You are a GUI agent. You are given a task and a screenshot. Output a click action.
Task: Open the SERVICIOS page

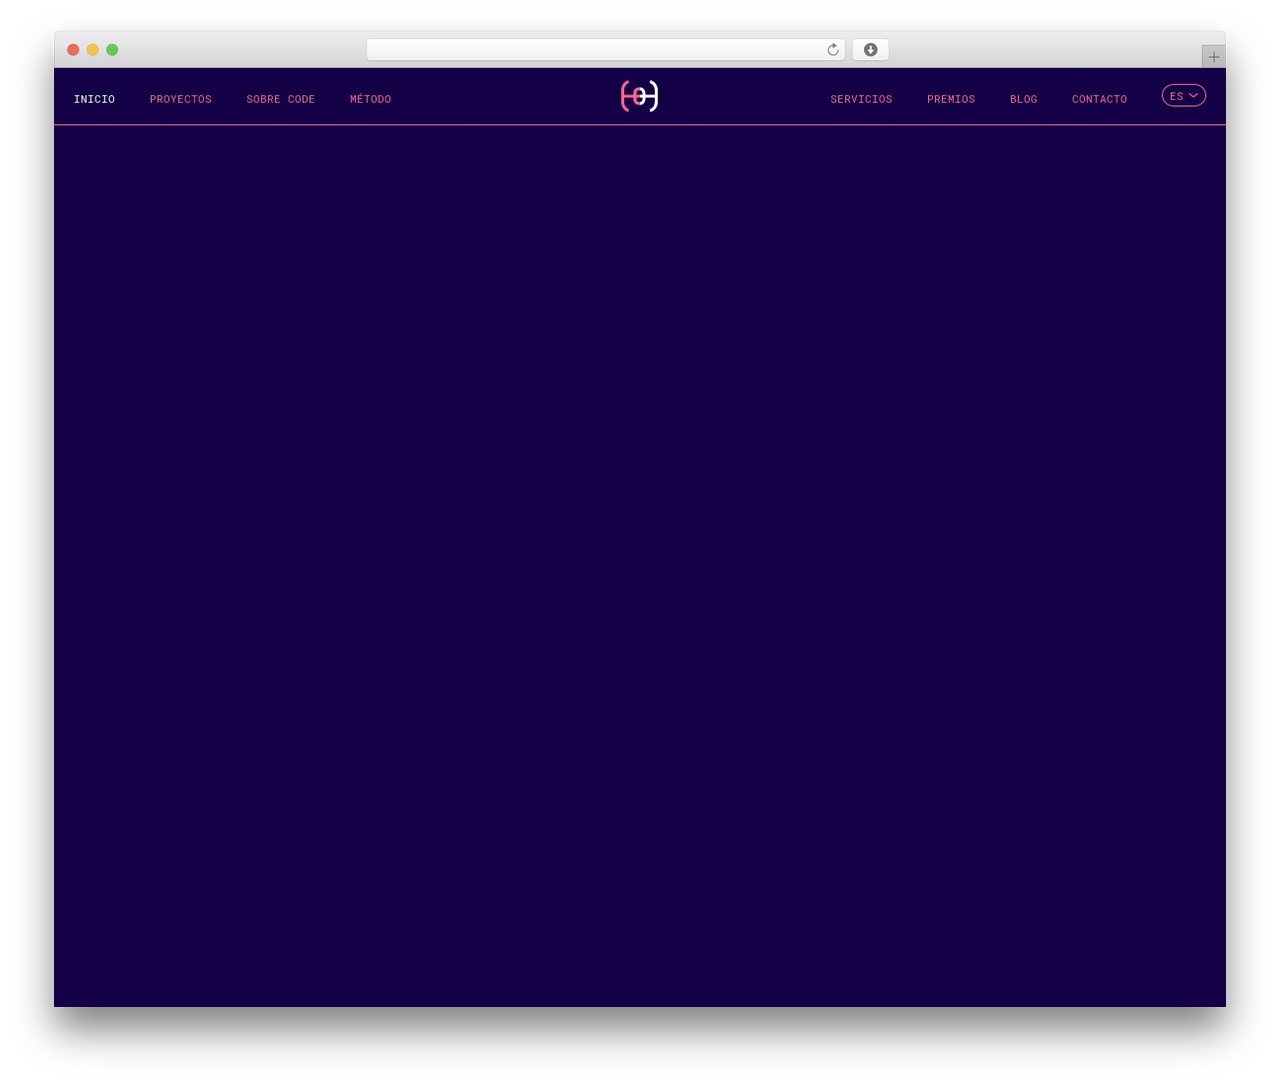click(x=861, y=99)
